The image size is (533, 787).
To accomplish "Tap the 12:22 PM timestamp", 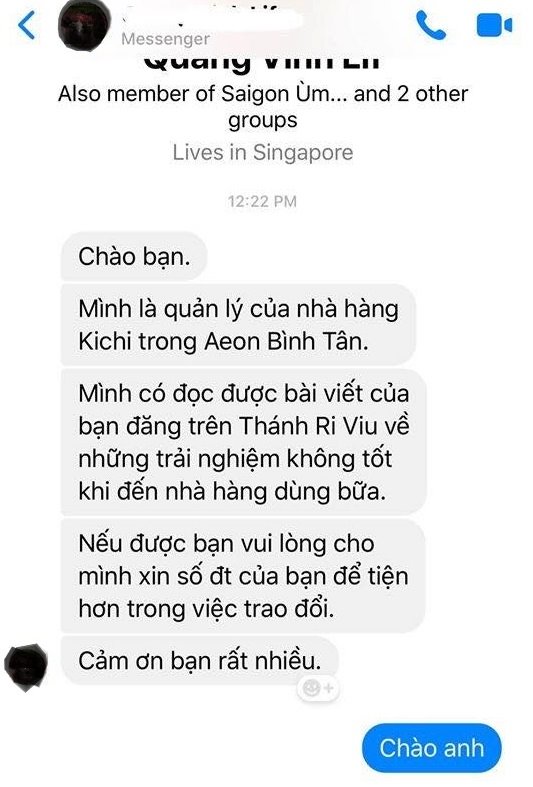I will [x=262, y=201].
